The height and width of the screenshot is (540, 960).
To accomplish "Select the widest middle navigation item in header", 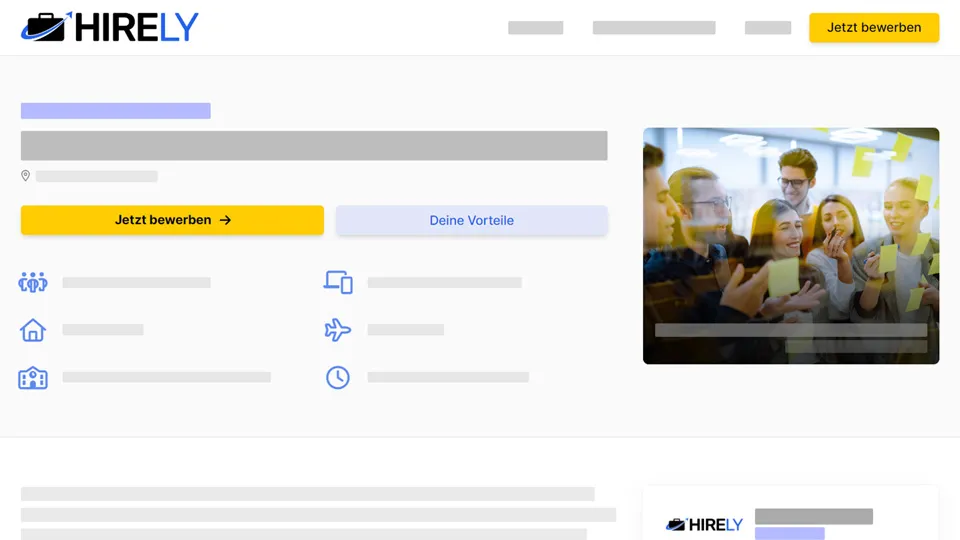I will 653,28.
